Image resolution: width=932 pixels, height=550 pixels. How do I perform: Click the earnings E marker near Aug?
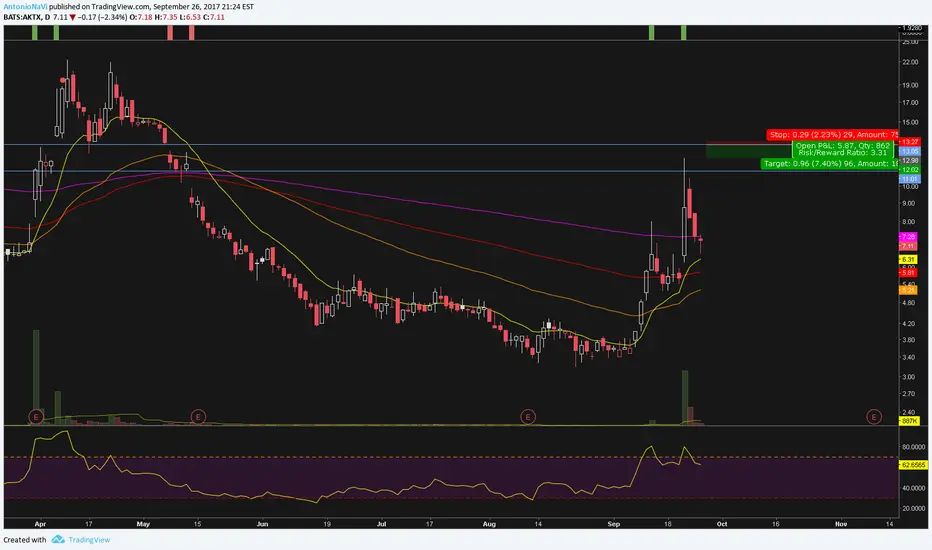(527, 417)
